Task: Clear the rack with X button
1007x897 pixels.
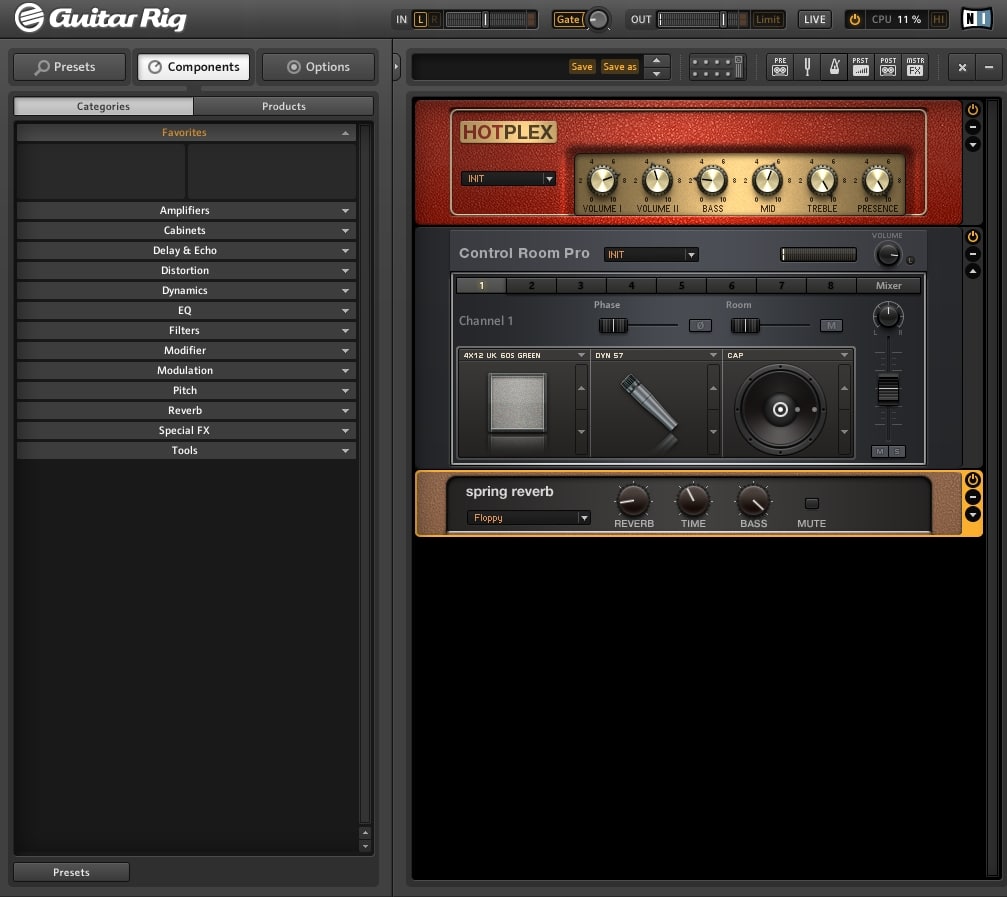Action: pos(962,67)
